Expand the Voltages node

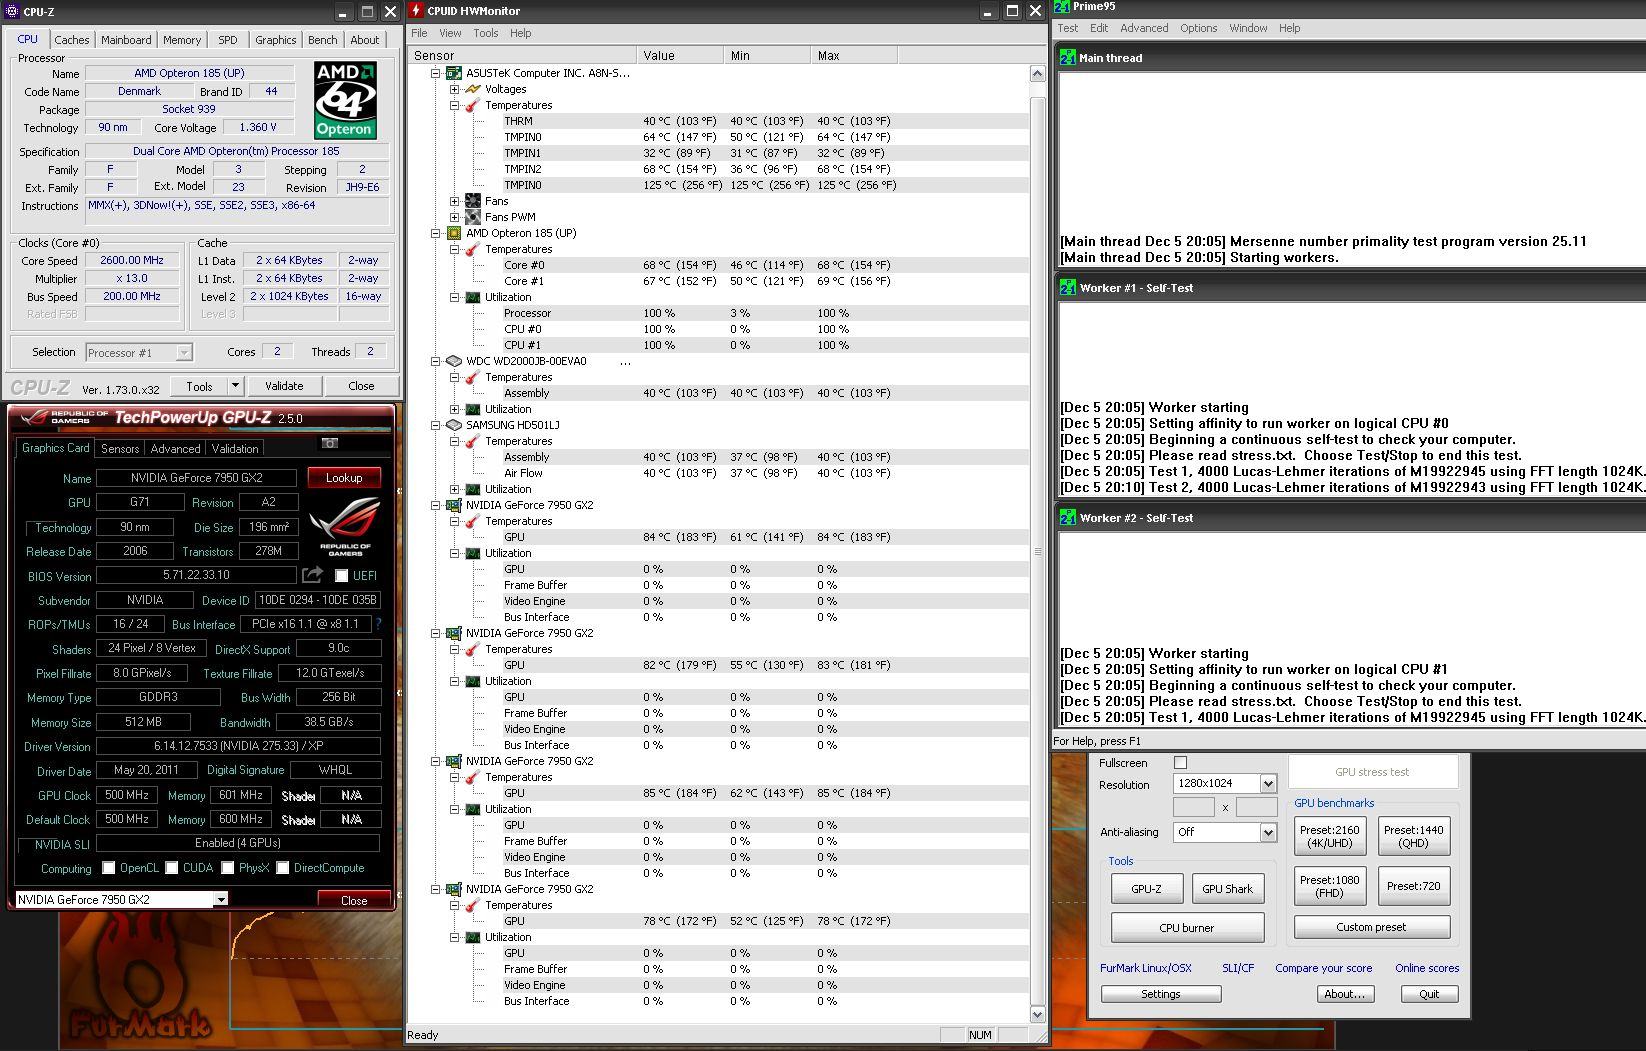pos(454,89)
